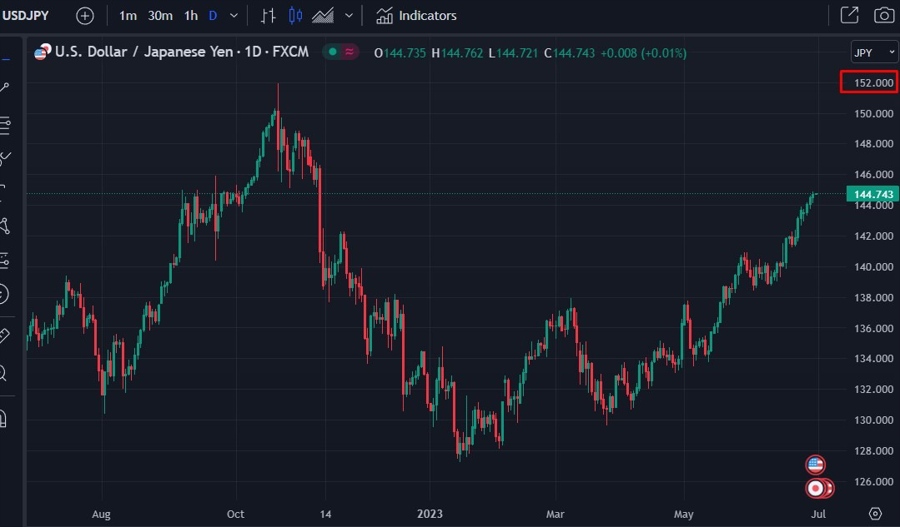Open the USDJPY symbol search
This screenshot has width=900, height=527.
pos(25,16)
